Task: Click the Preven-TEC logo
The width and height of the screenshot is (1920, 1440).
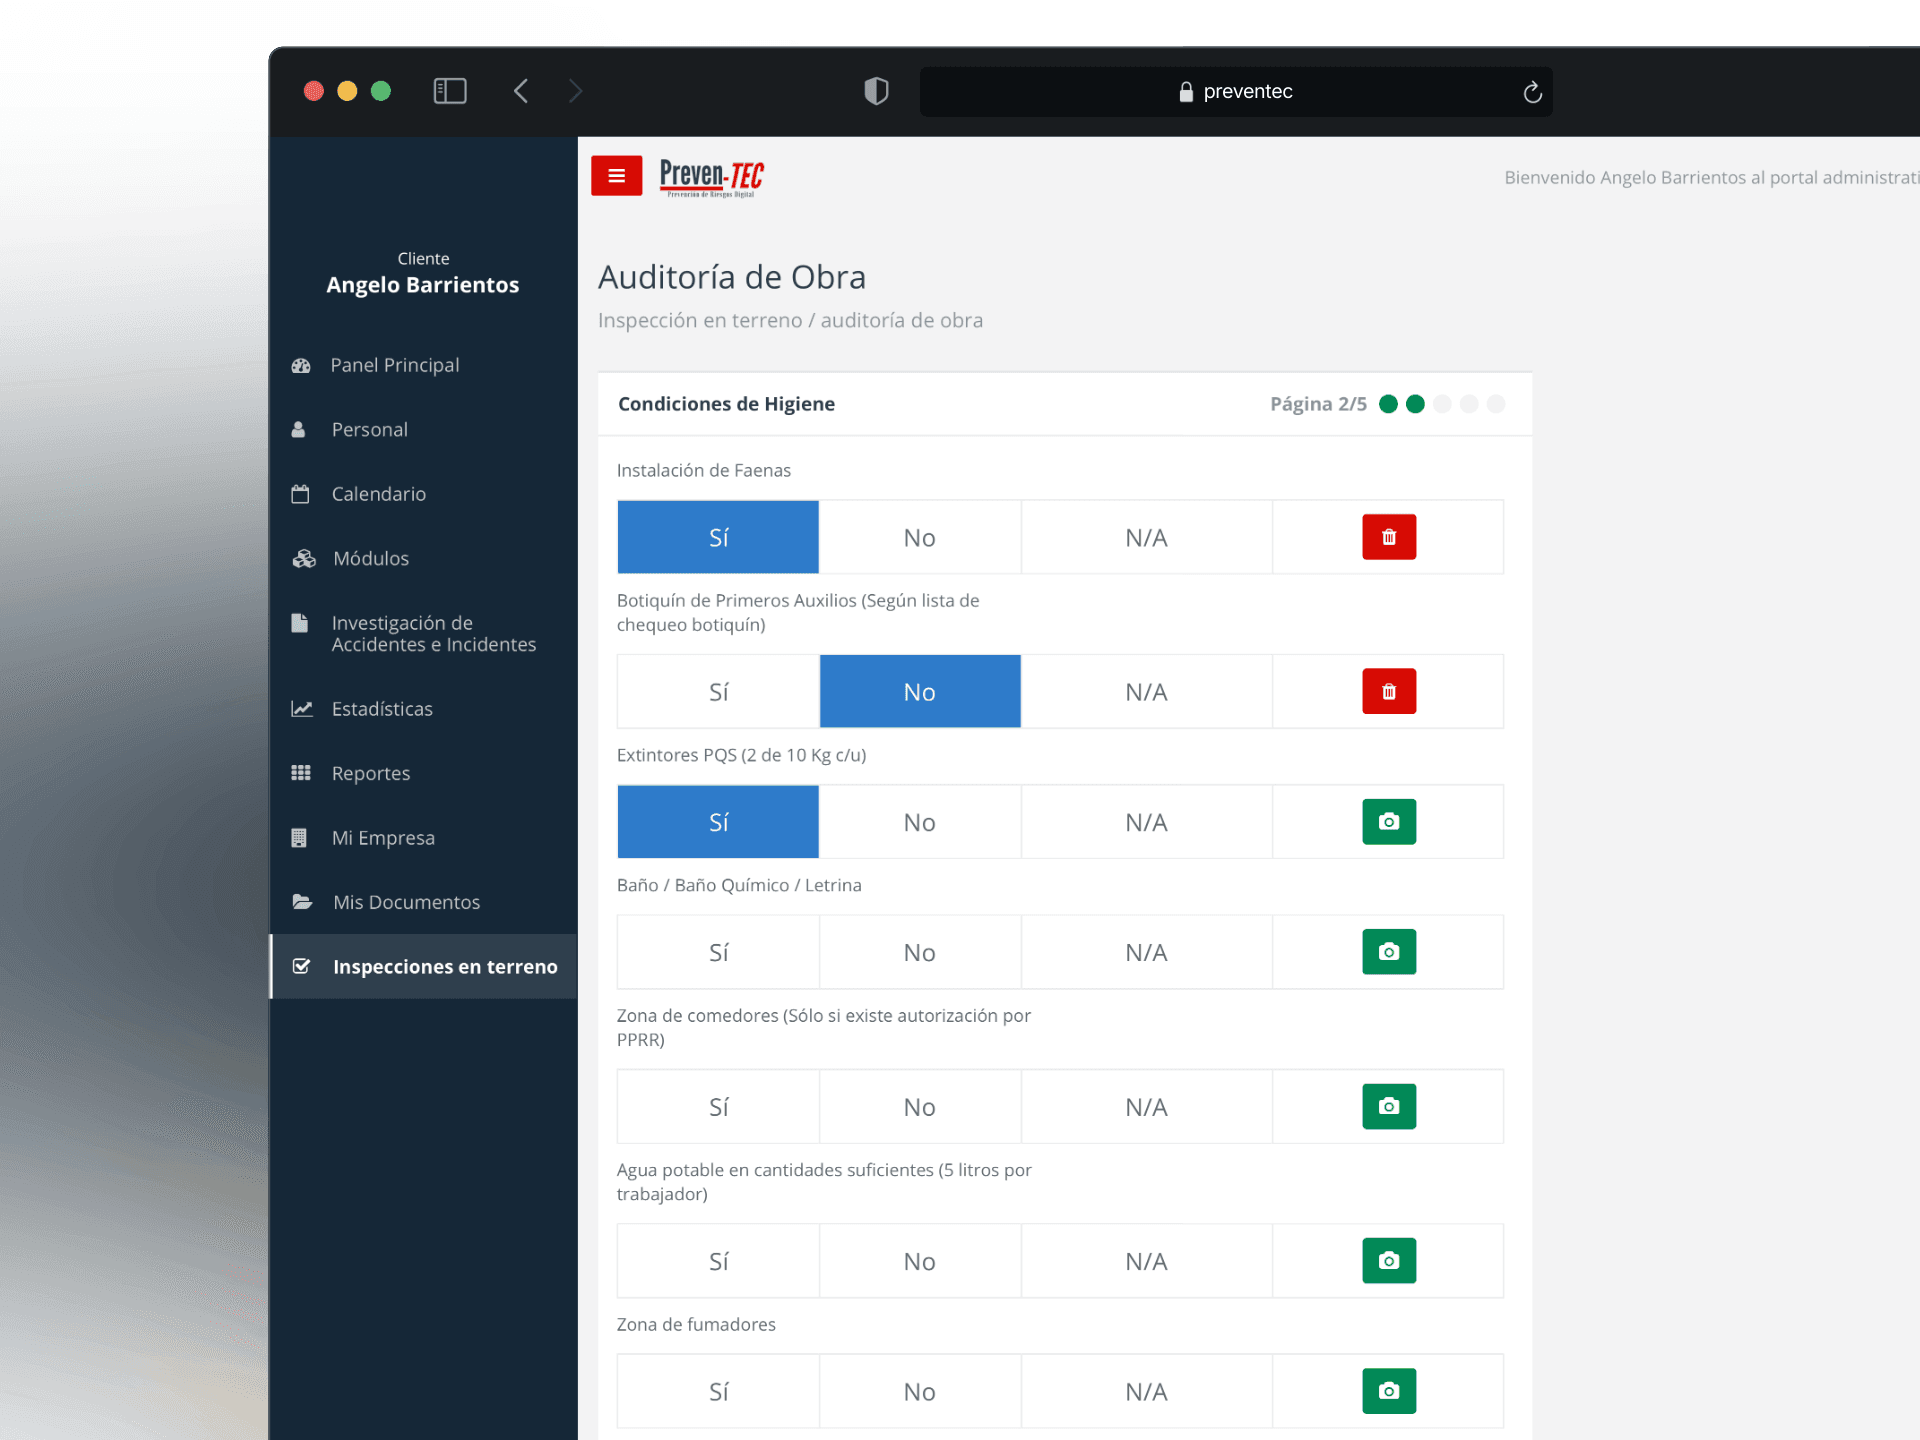Action: (711, 177)
